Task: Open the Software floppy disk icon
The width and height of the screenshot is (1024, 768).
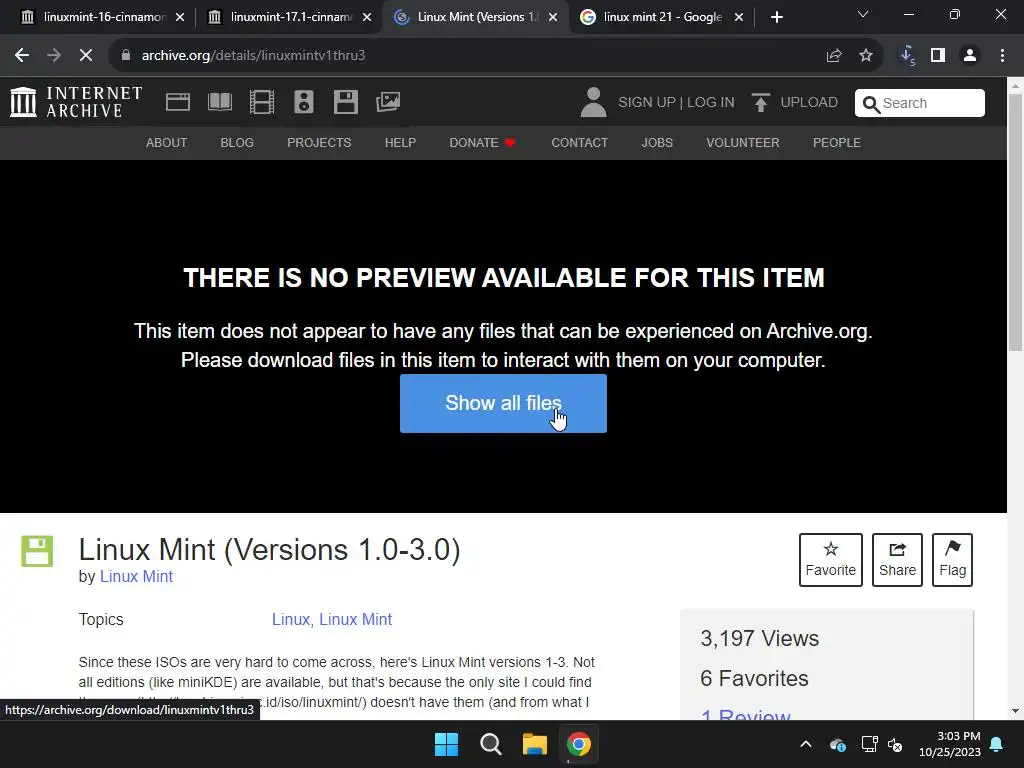Action: 345,102
